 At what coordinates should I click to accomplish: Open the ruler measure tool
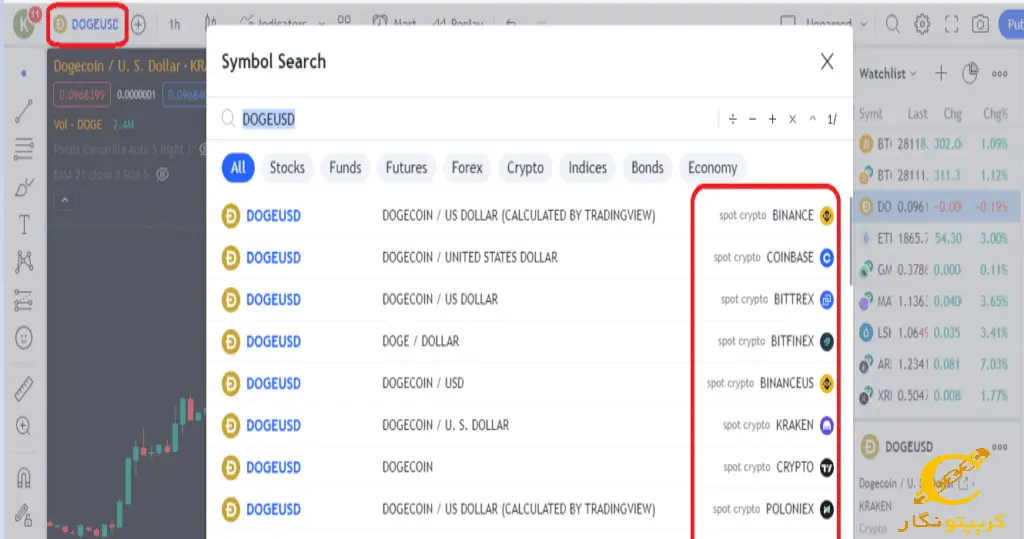tap(24, 389)
